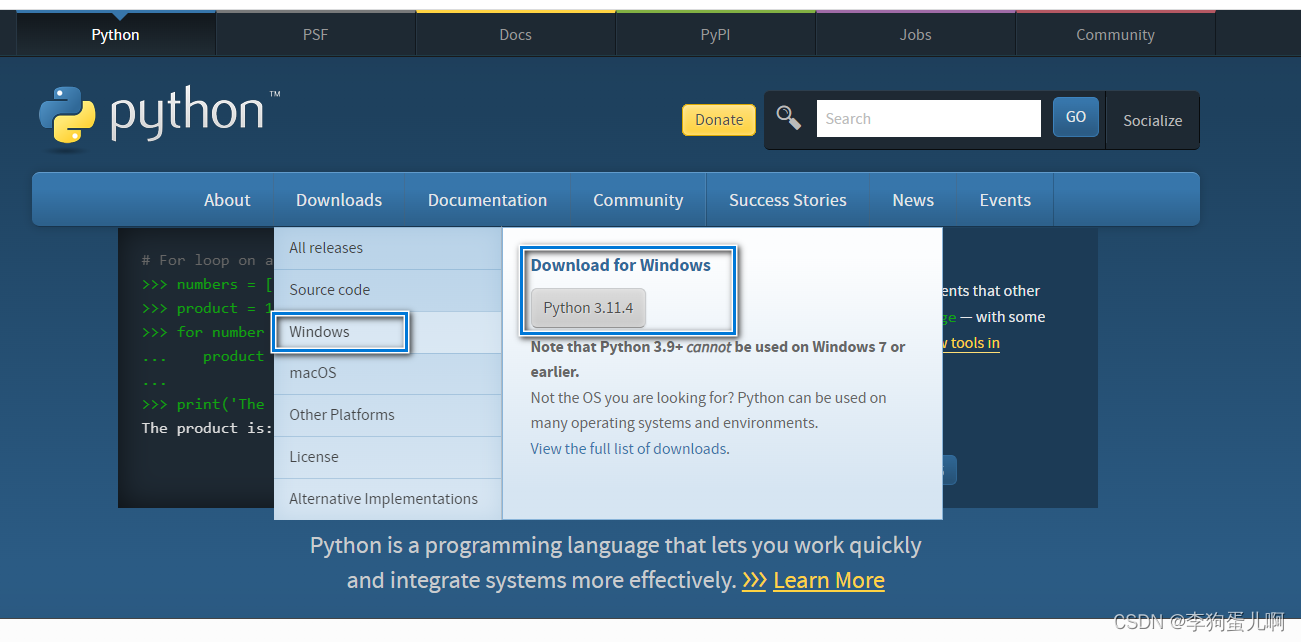Click the Download for Windows heading

point(620,265)
